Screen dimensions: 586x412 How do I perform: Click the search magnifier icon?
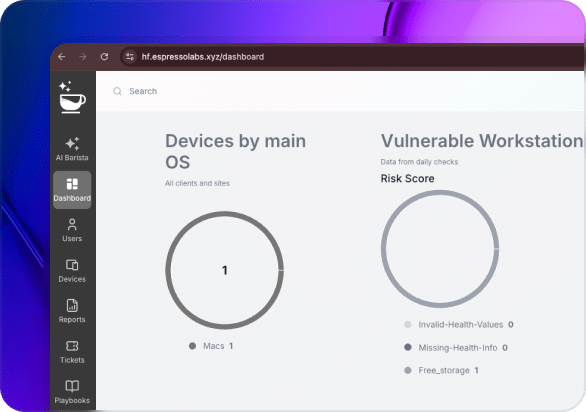117,91
